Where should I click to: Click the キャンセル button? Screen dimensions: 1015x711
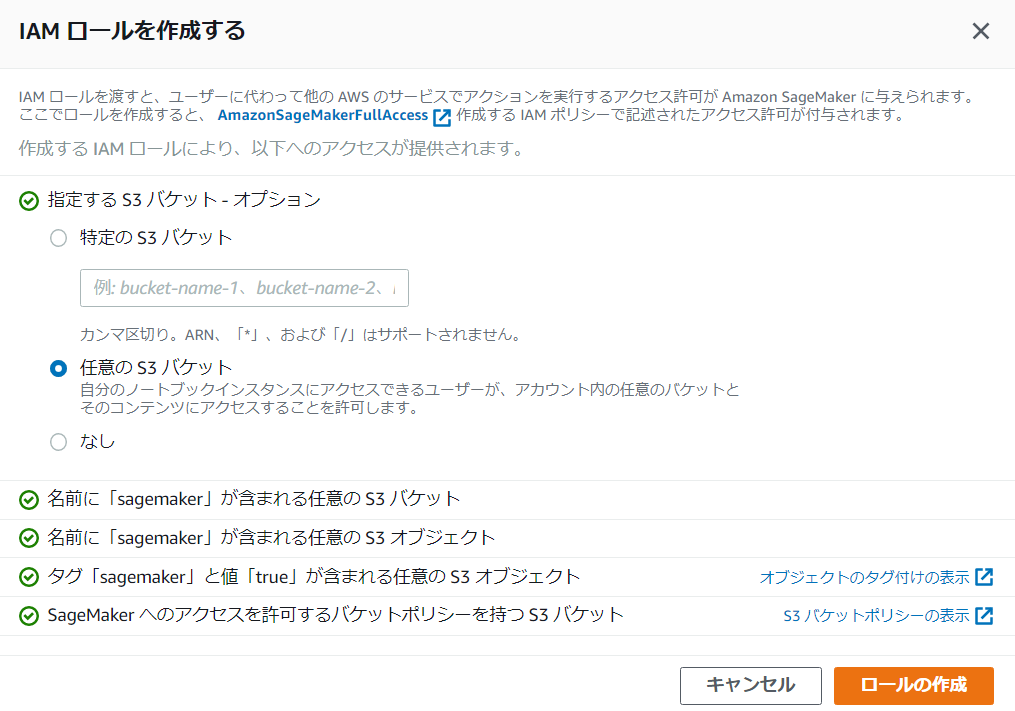coord(750,686)
